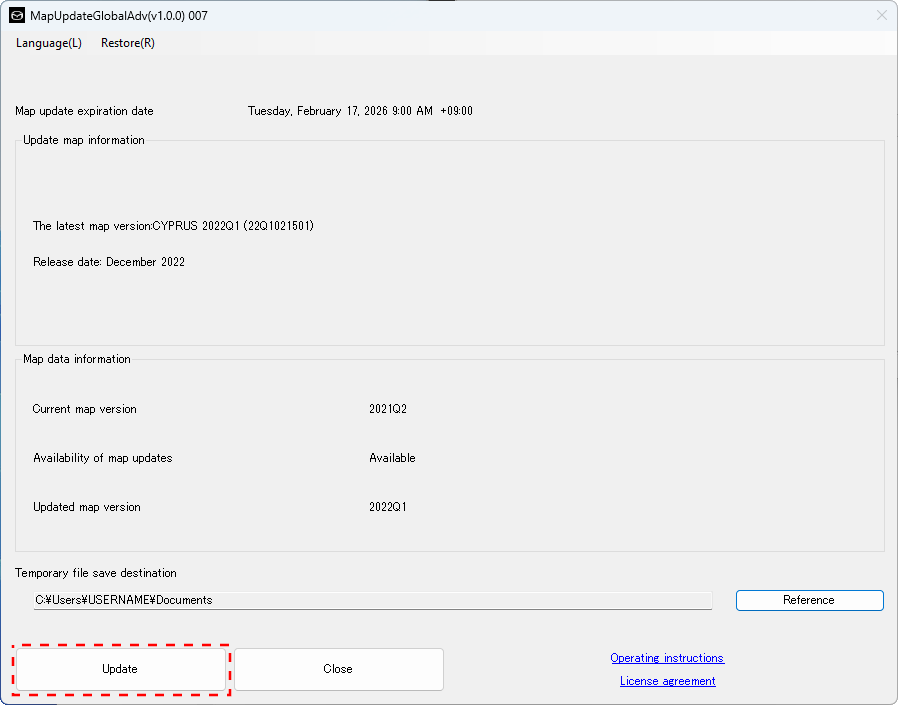Click the Release date December 2022 text
The width and height of the screenshot is (898, 705).
coord(109,262)
